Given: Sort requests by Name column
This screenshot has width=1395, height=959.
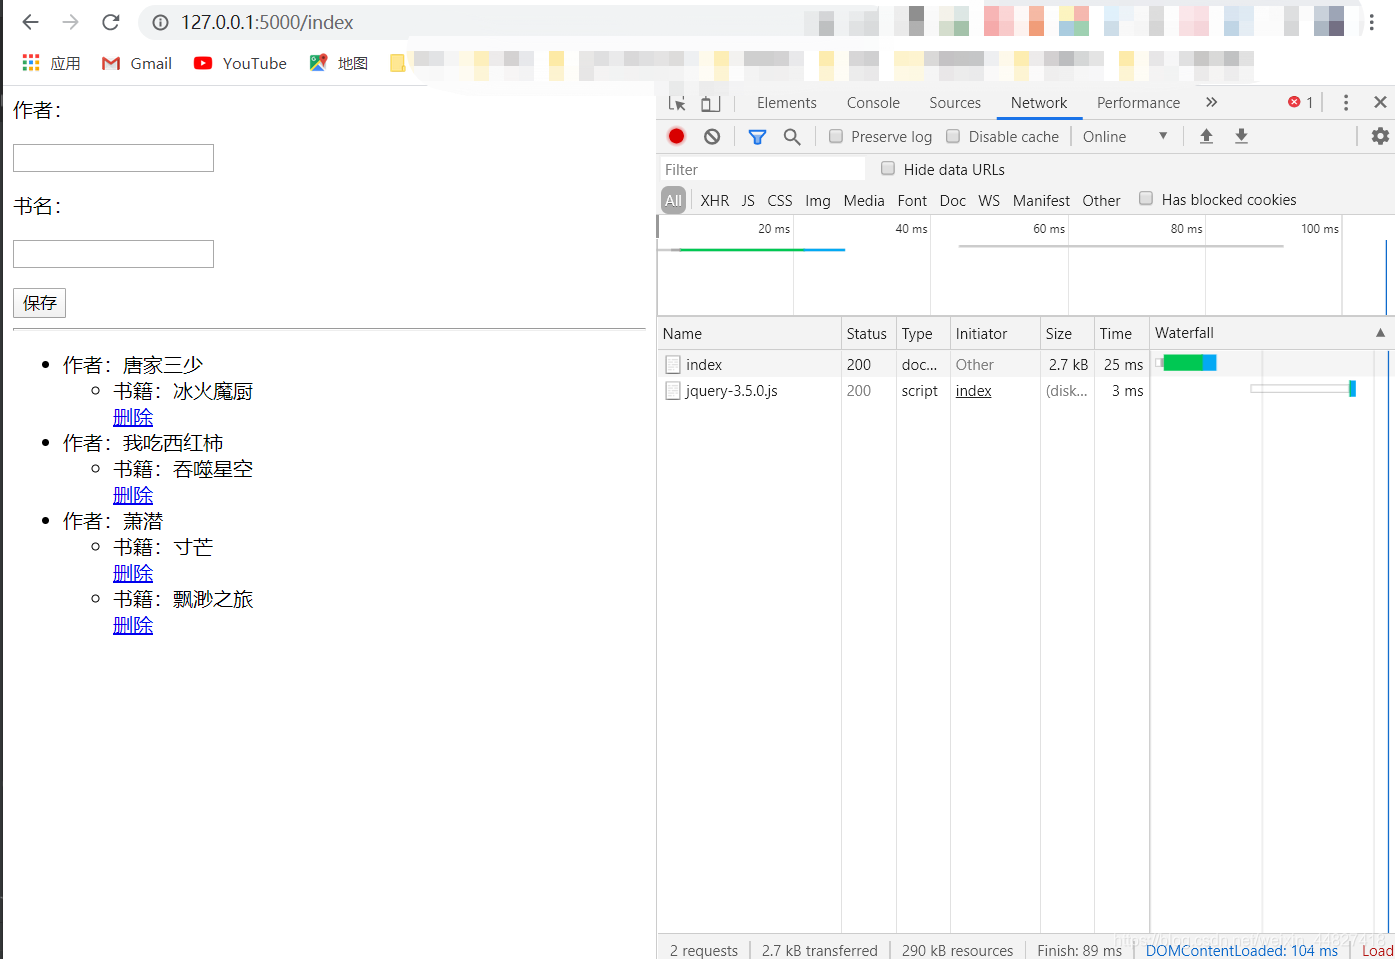Looking at the screenshot, I should 749,333.
